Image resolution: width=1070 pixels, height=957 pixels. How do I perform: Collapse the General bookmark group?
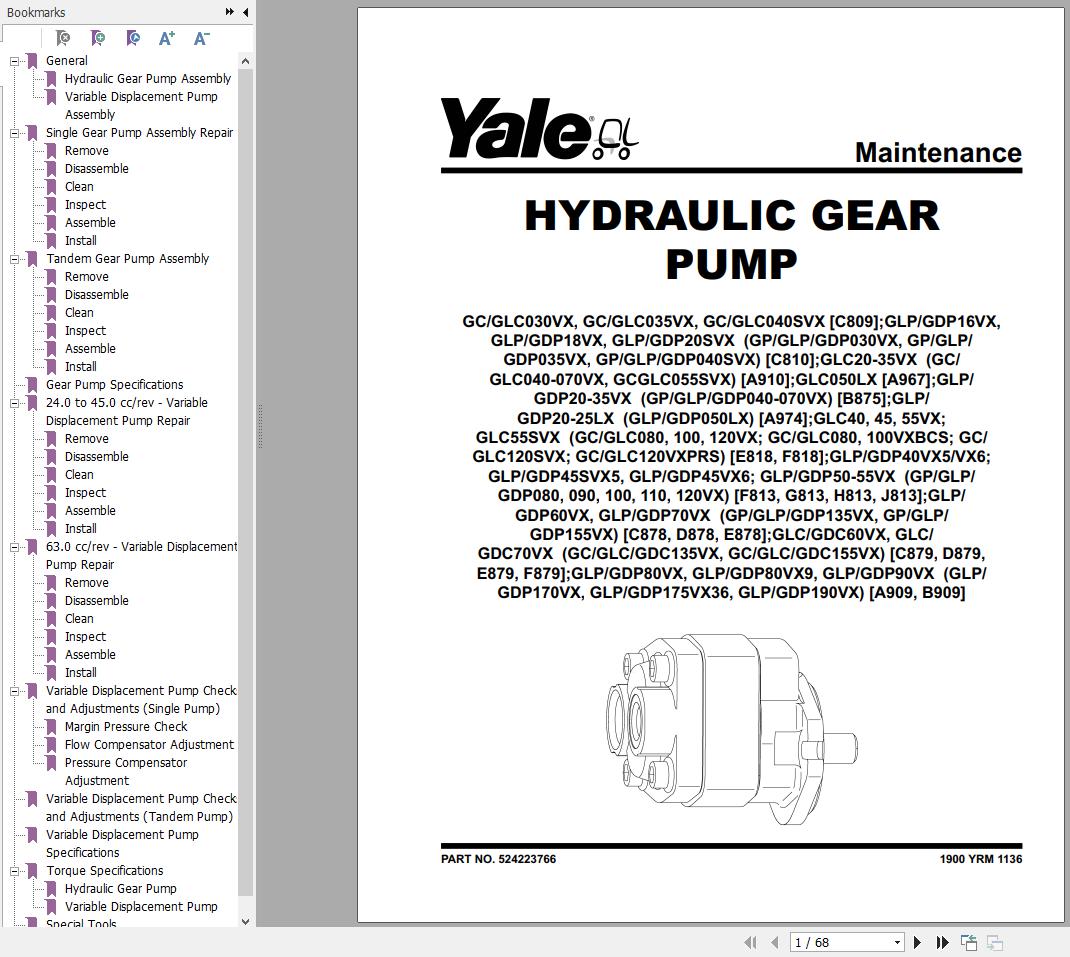(14, 61)
